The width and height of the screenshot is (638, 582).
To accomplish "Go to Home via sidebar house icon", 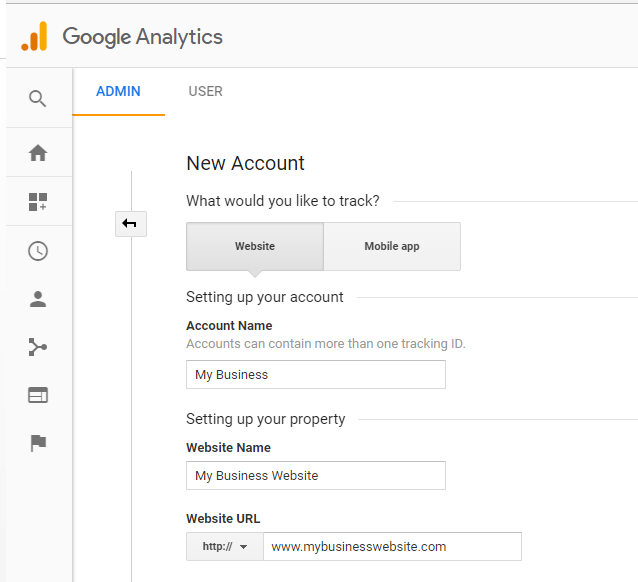I will click(38, 153).
